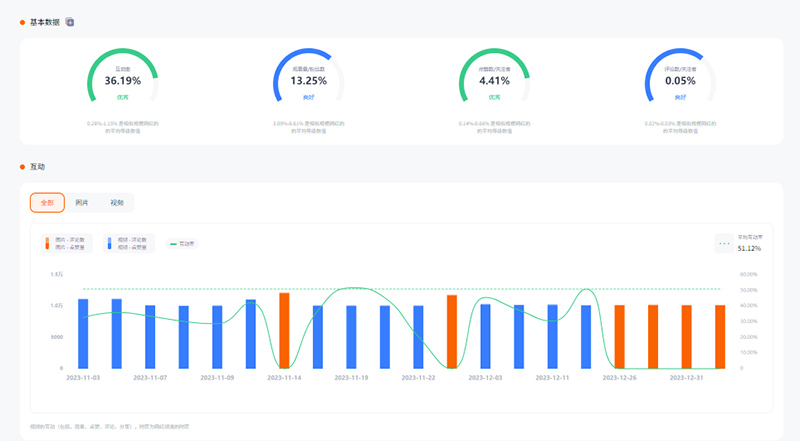This screenshot has height=441, width=800.
Task: Click the icon next to 基本数据 heading
Action: coord(70,21)
